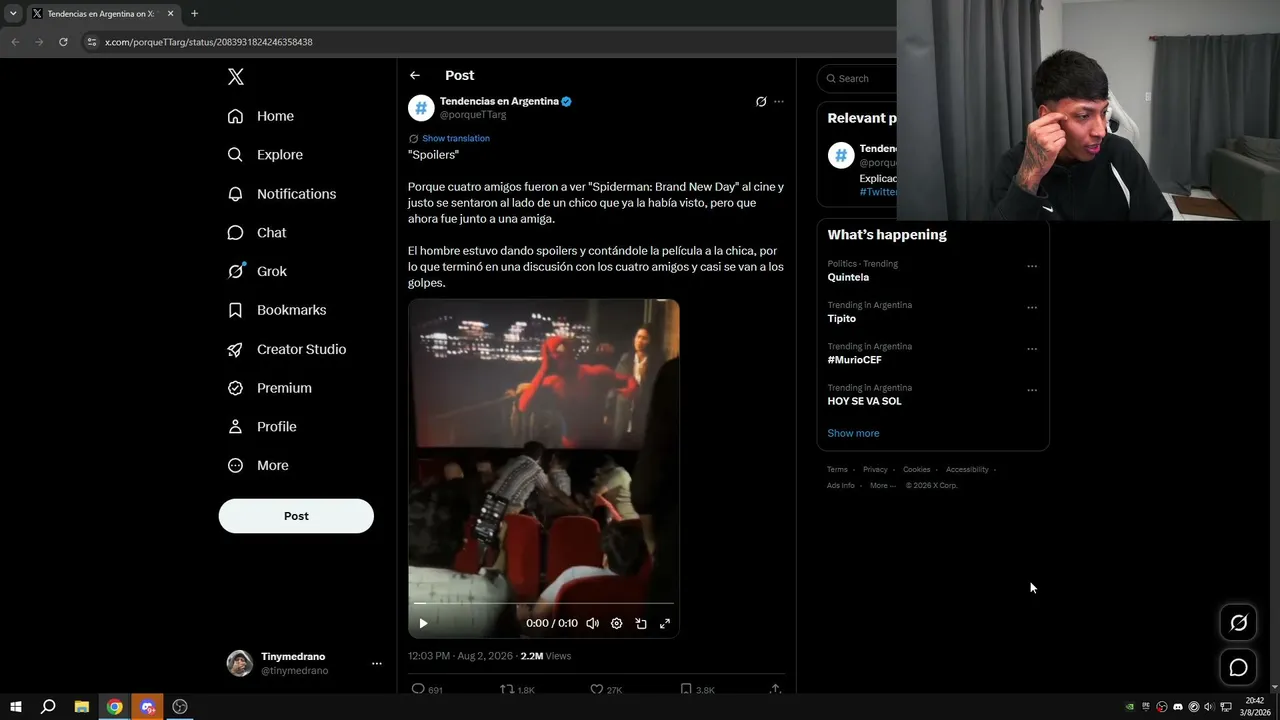Expand the More menu in the sidebar
The width and height of the screenshot is (1280, 720).
(258, 465)
